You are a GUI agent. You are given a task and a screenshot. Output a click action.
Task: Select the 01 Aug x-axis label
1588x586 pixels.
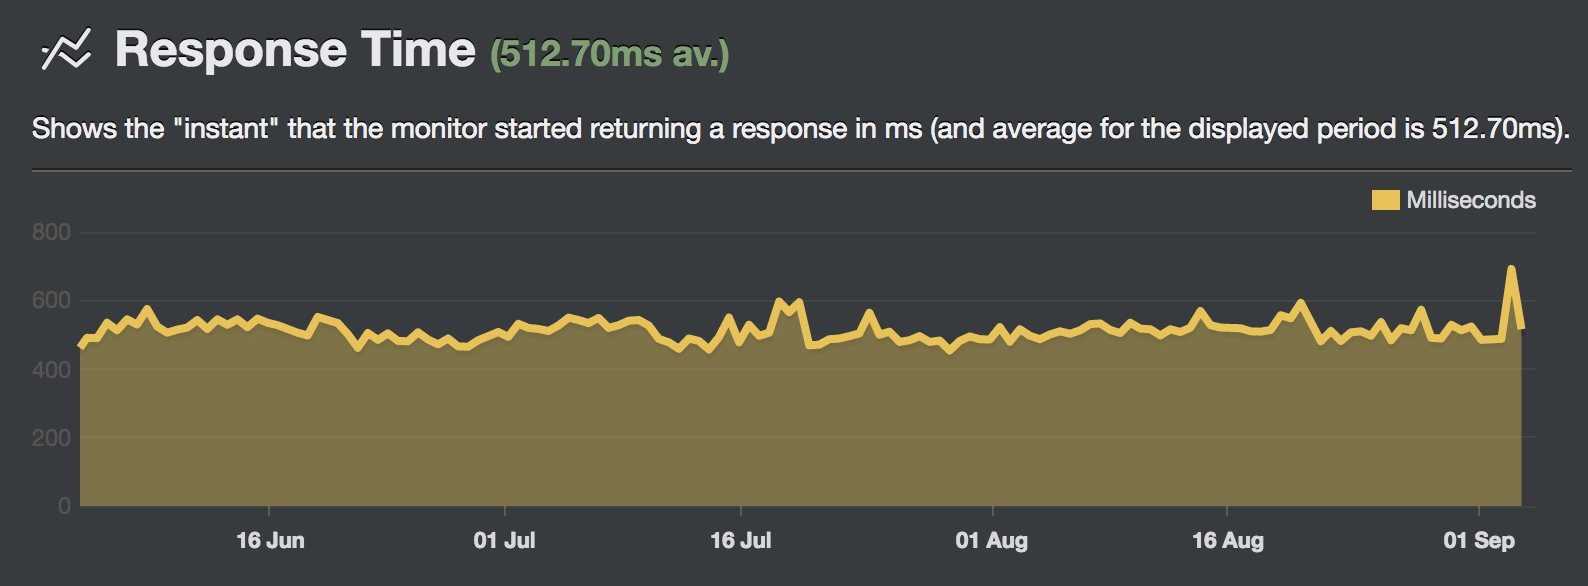(x=992, y=541)
